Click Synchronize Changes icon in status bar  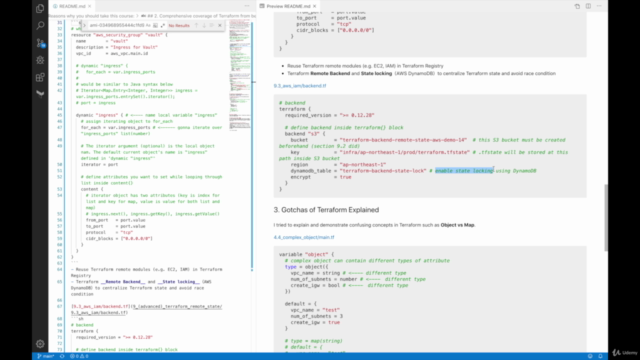[x=62, y=356]
